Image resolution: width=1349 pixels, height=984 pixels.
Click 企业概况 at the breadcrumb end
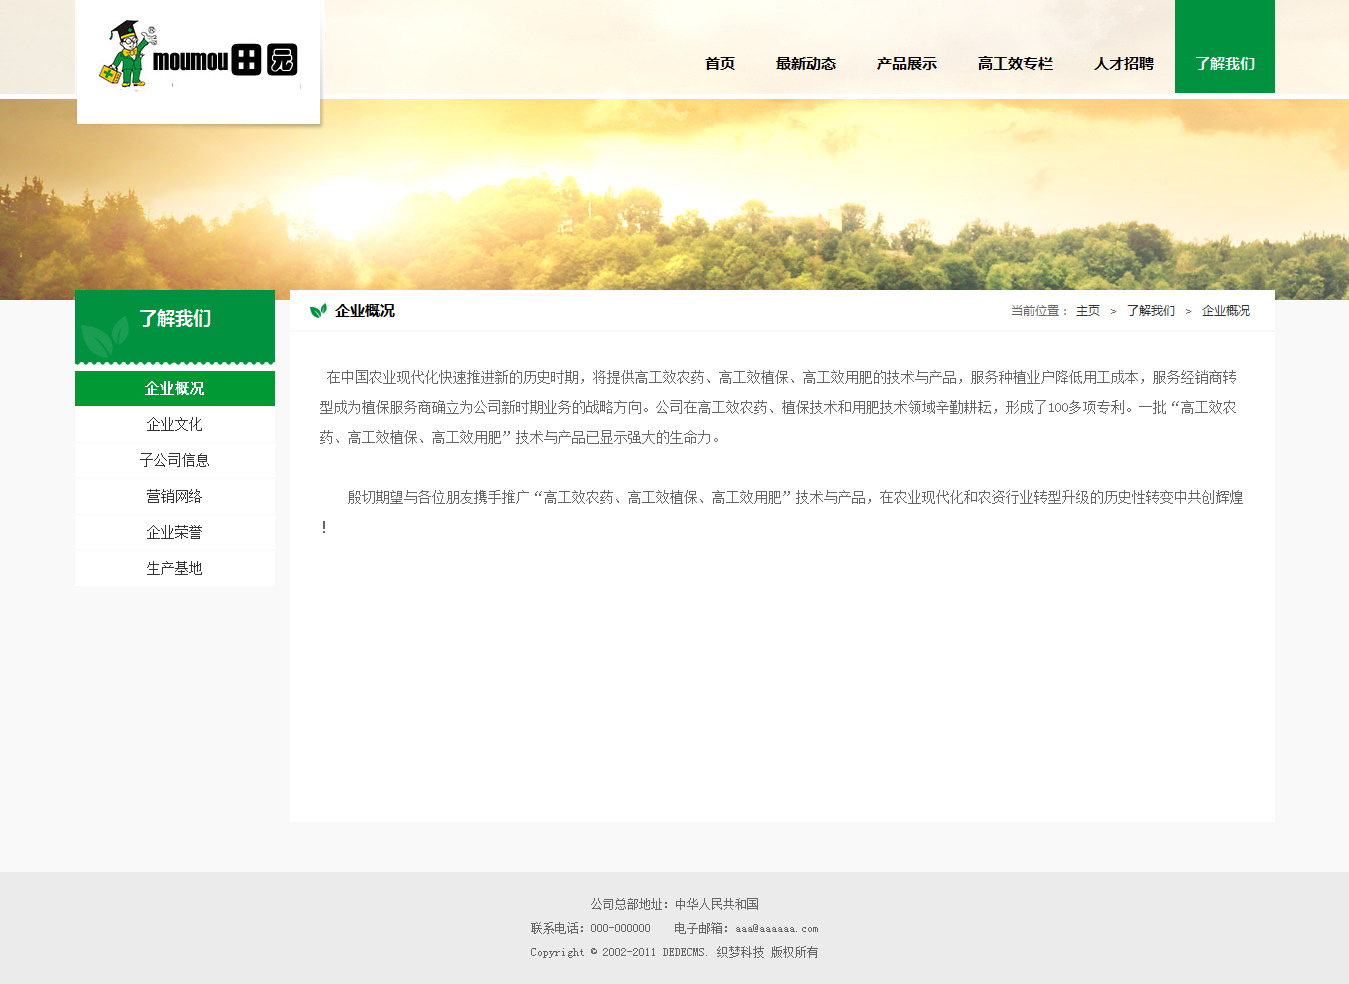click(1226, 311)
